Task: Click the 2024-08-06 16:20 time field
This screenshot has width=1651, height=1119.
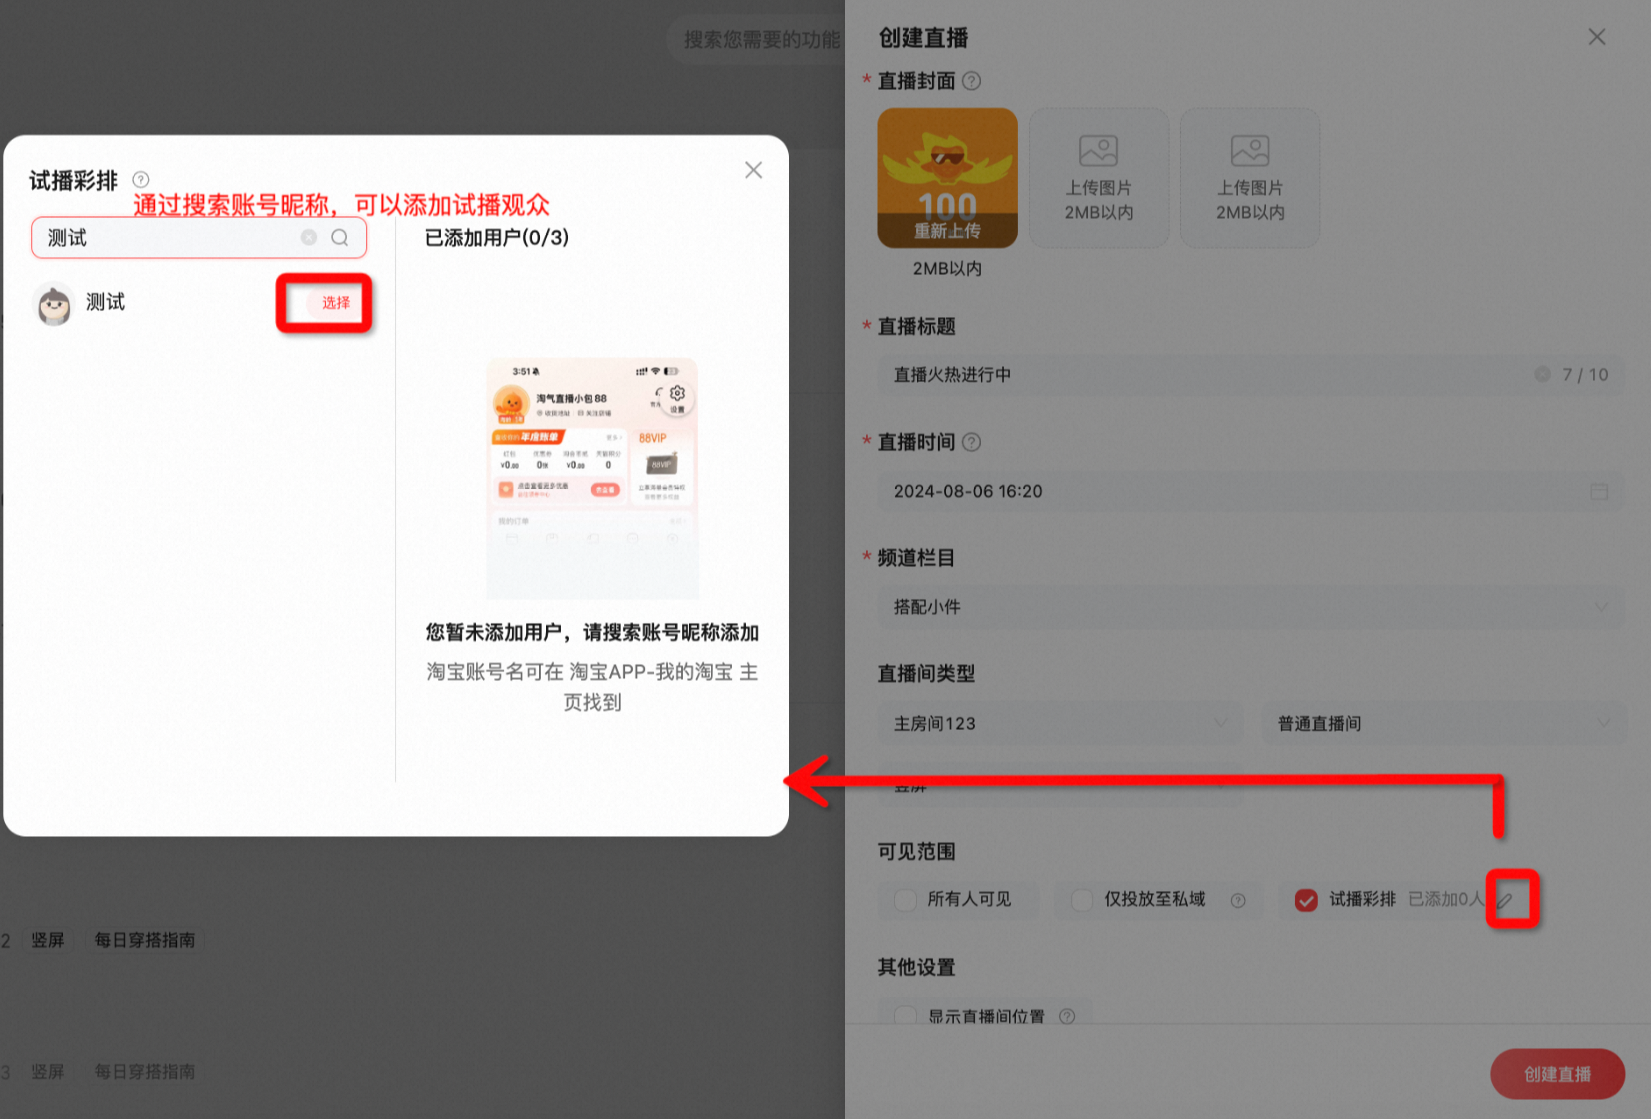Action: point(1250,491)
